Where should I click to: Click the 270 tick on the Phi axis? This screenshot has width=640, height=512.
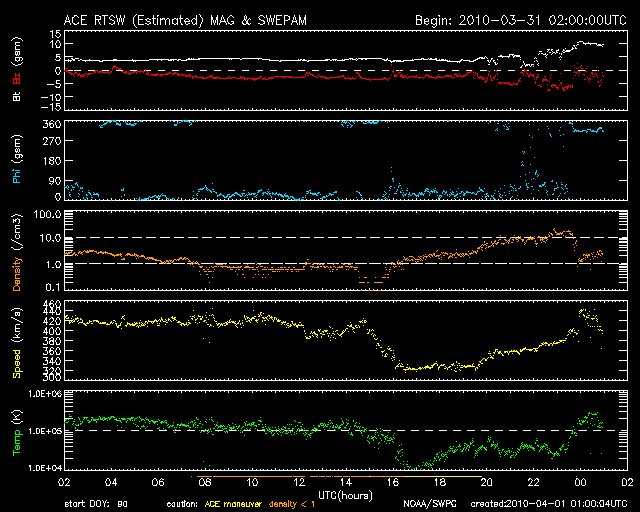(52, 141)
